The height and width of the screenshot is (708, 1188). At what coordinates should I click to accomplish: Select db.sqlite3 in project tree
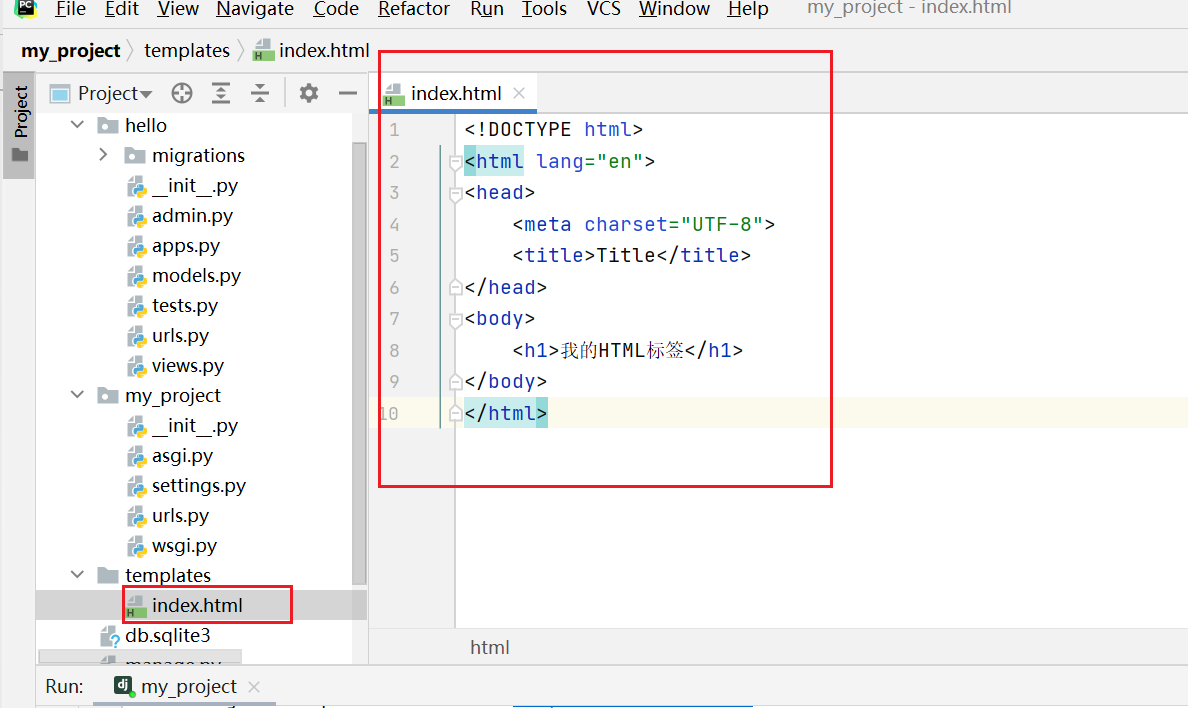[167, 635]
